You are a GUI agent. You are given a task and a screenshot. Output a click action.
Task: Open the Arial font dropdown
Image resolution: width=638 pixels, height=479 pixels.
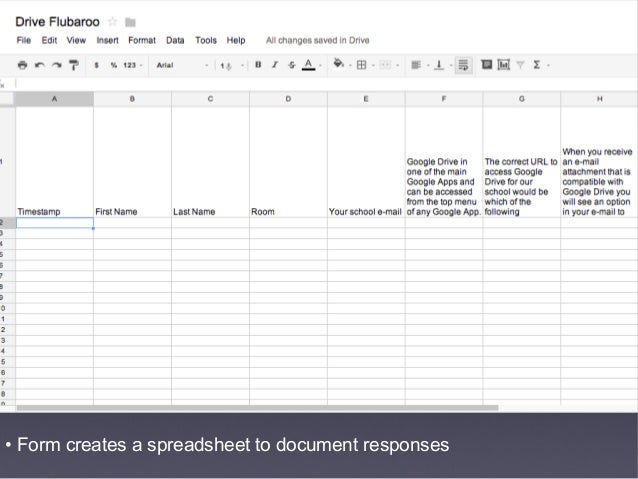coord(182,65)
